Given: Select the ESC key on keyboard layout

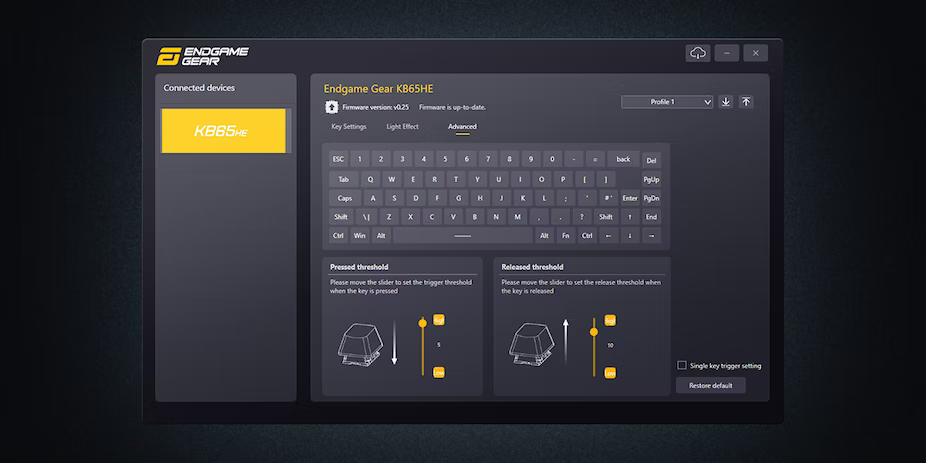Looking at the screenshot, I should click(x=338, y=159).
